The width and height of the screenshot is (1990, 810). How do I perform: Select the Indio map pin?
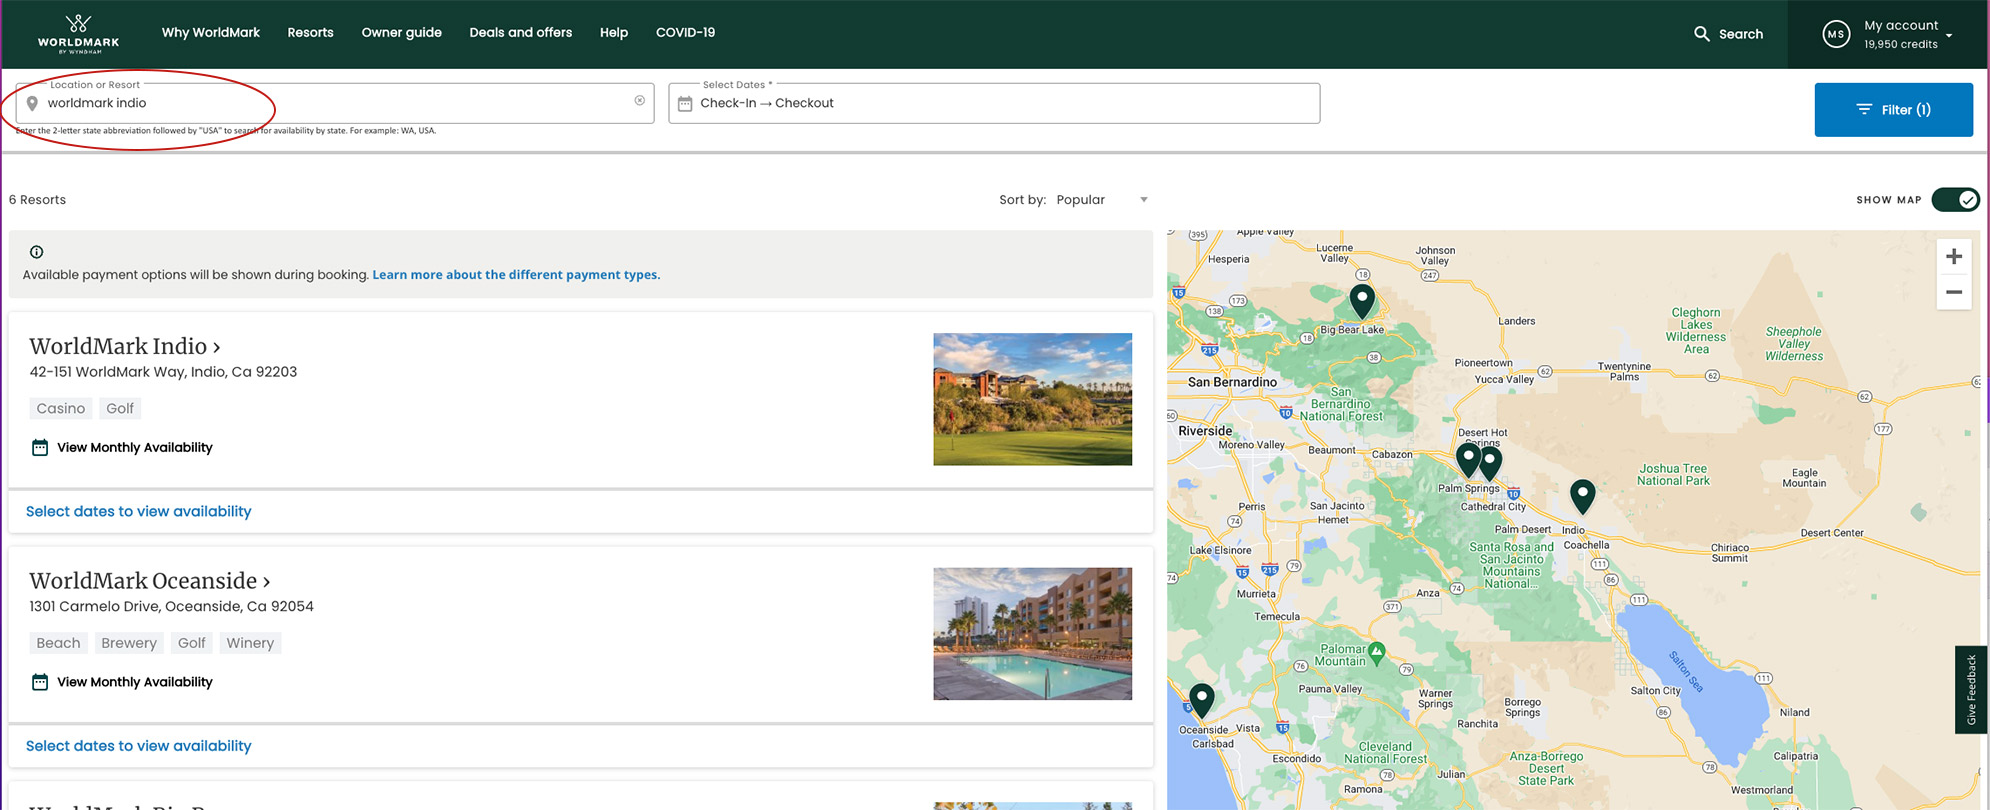1582,495
